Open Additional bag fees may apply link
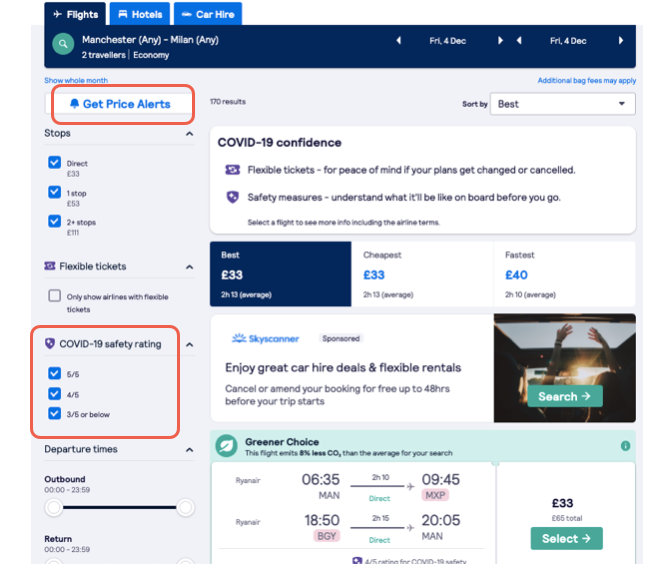The height and width of the screenshot is (580, 663). coord(587,80)
